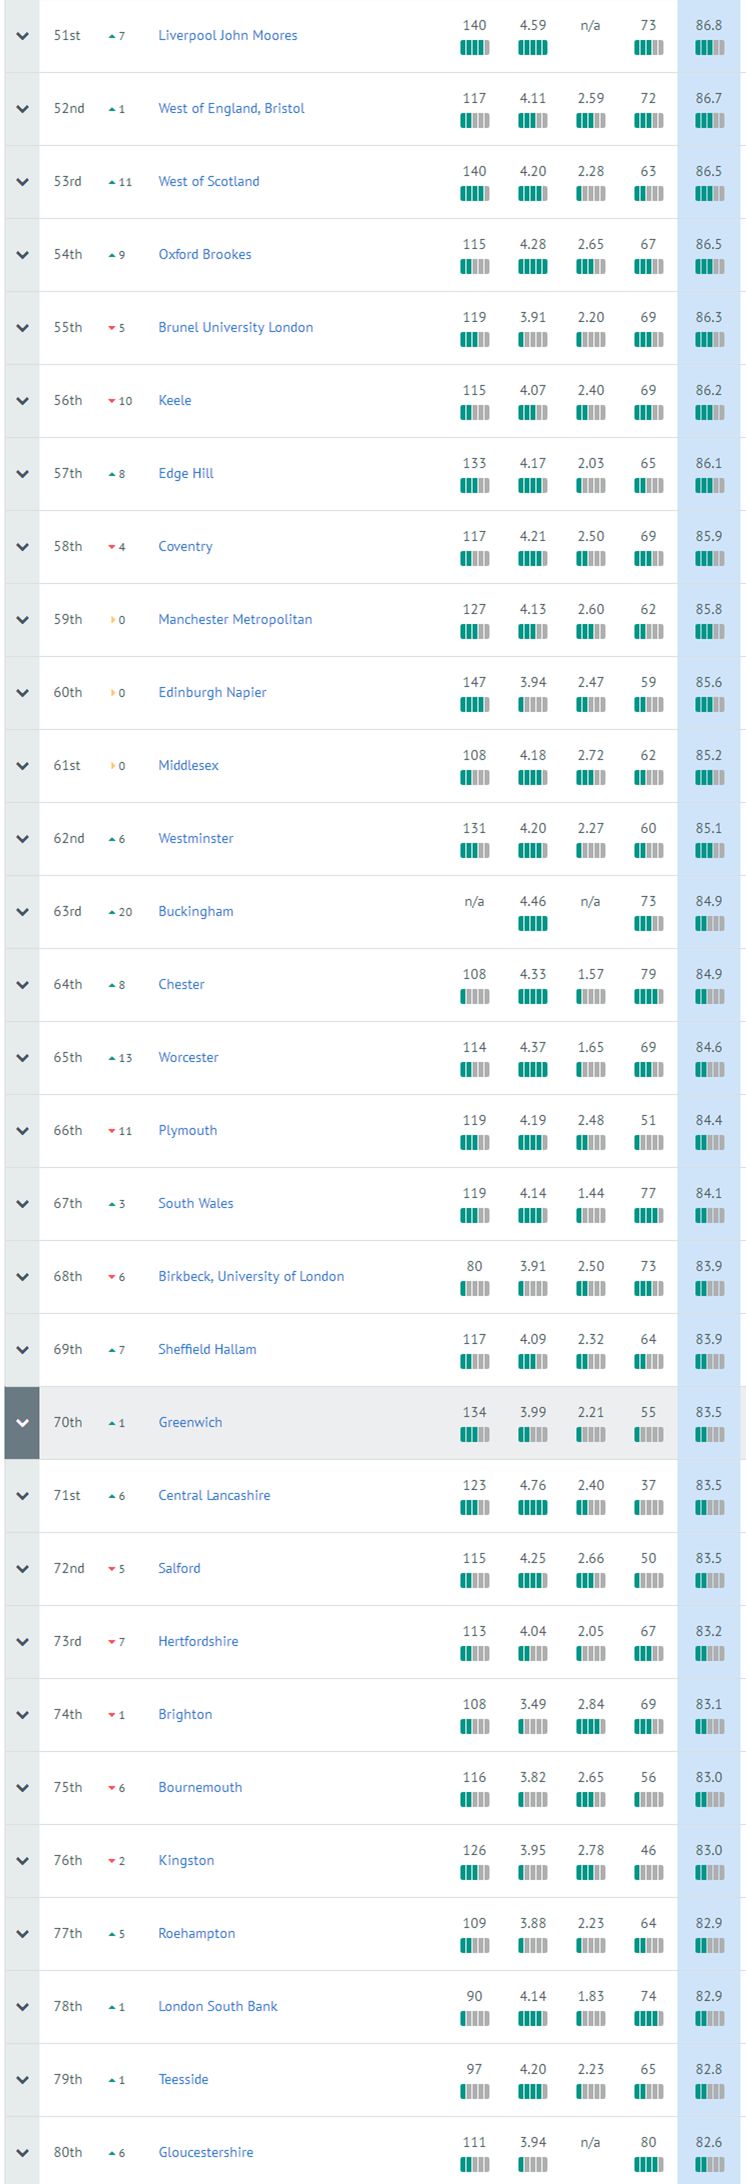Click the 37 value in Central Lancashire row

[649, 1485]
